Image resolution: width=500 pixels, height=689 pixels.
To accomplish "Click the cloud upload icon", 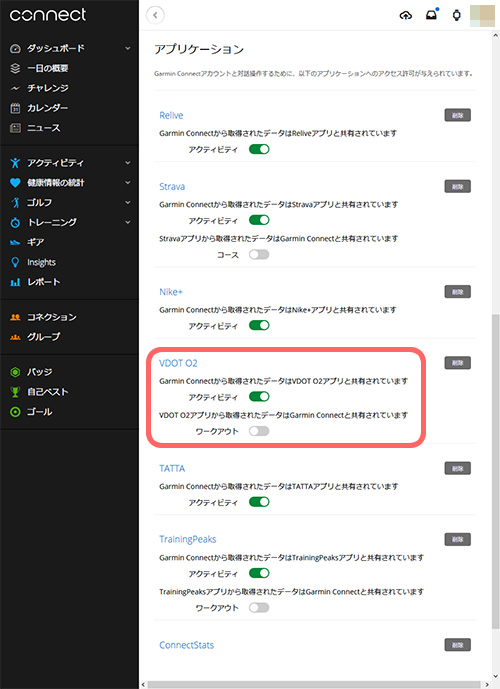I will point(406,15).
